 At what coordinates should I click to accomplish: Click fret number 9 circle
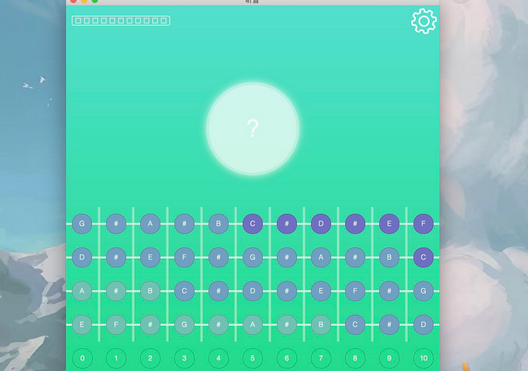tap(389, 358)
